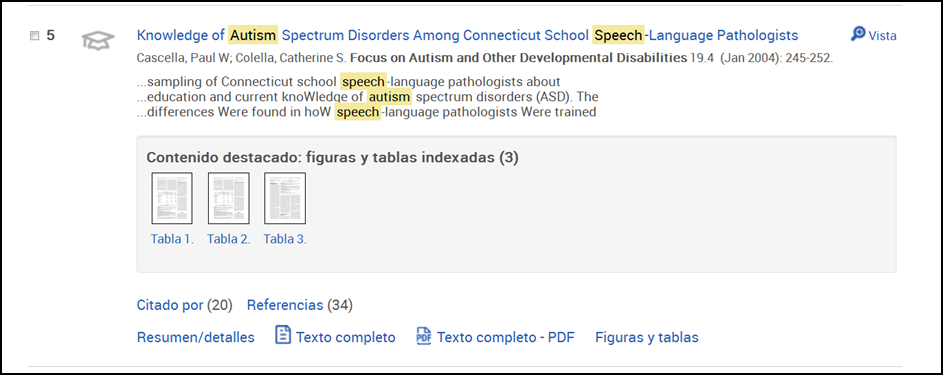Viewport: 943px width, 375px height.
Task: Click the Tabla 2. text link
Action: coord(229,239)
